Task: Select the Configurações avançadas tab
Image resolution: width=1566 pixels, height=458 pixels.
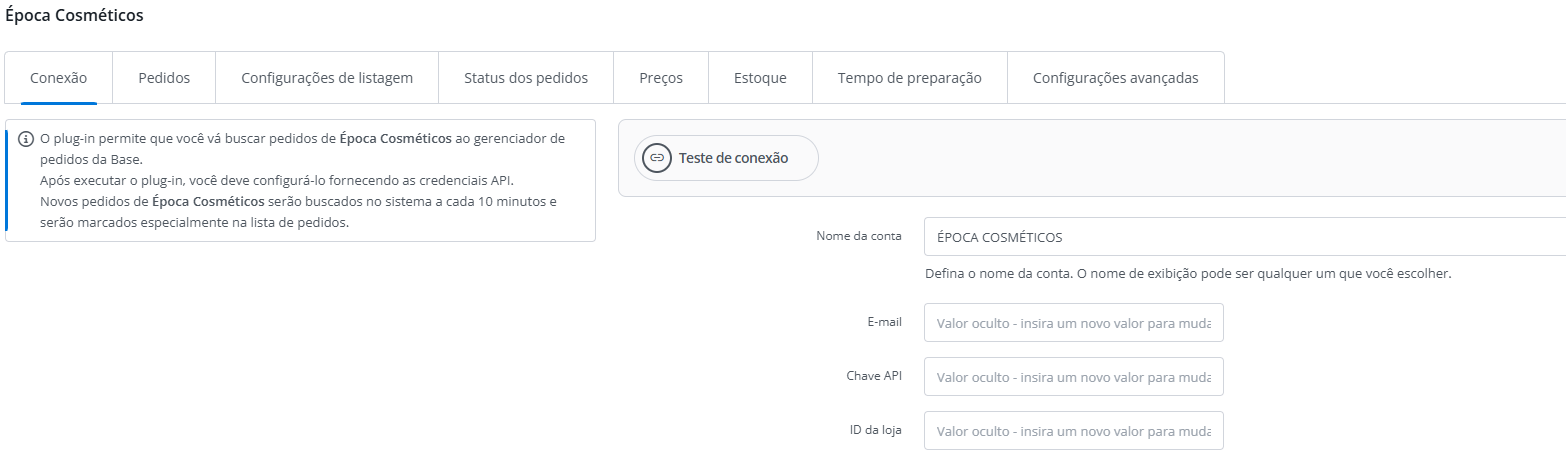Action: [x=1115, y=78]
